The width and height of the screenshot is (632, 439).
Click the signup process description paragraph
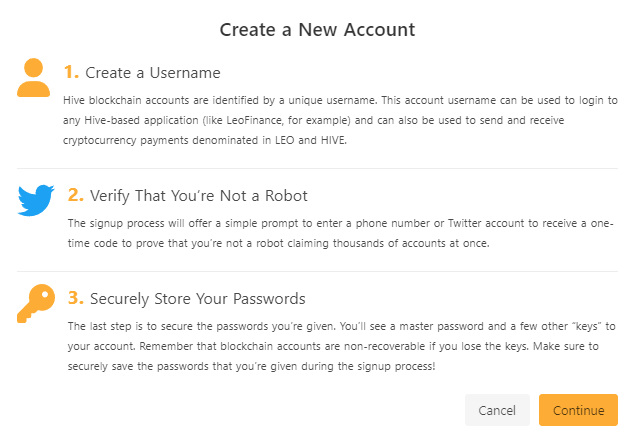[341, 233]
